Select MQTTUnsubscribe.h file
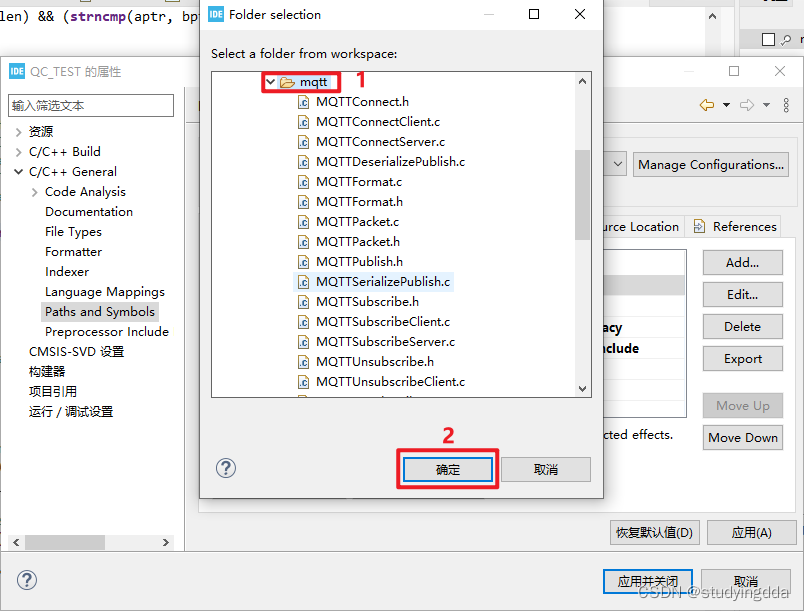The width and height of the screenshot is (804, 611). click(375, 362)
